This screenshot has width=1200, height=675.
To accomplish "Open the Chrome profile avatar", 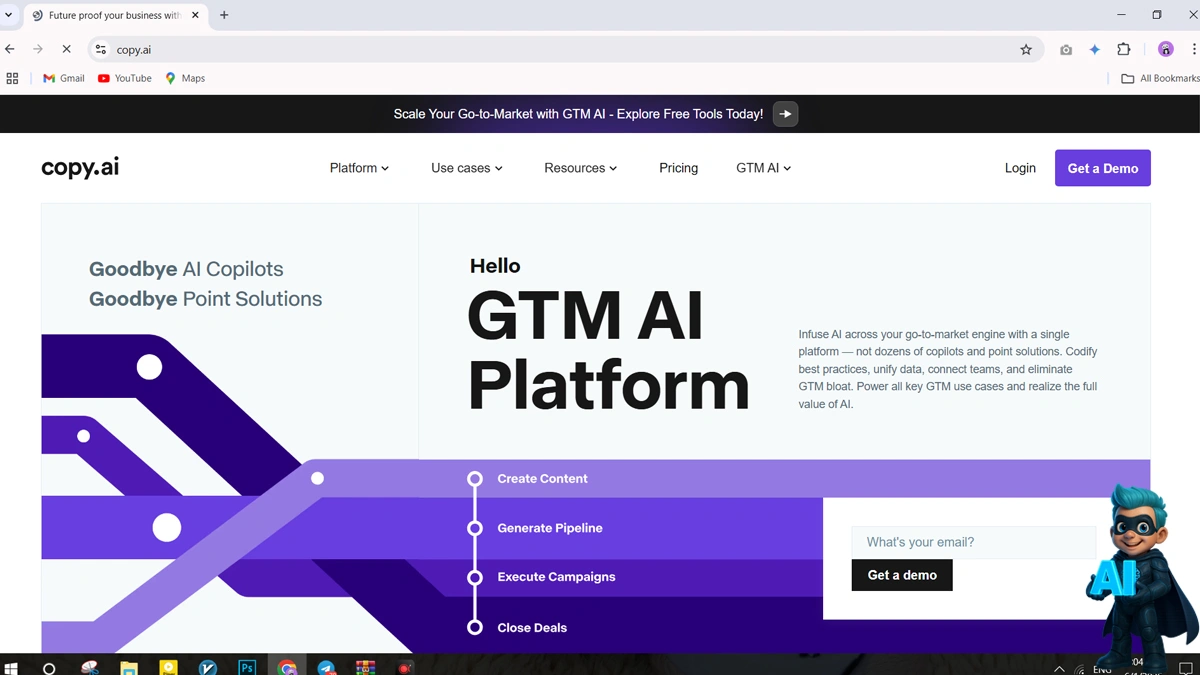I will (x=1166, y=50).
